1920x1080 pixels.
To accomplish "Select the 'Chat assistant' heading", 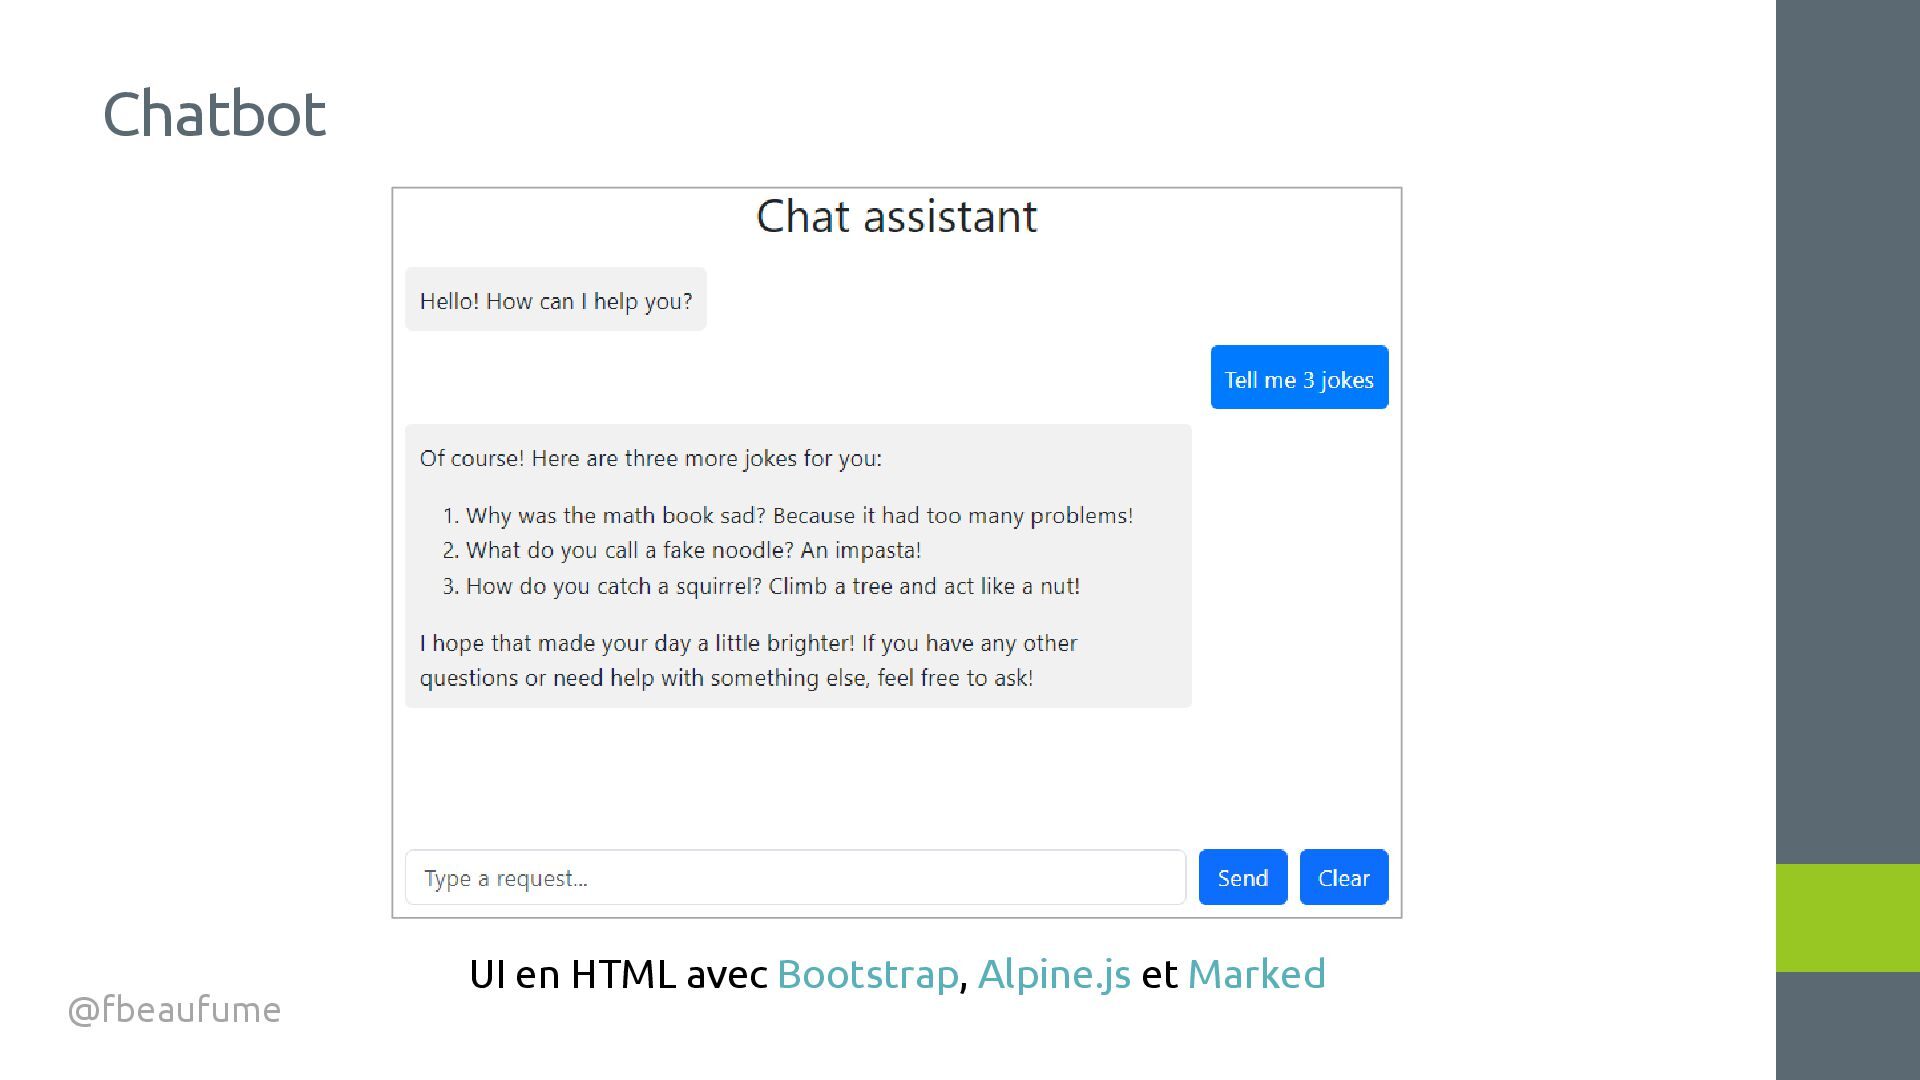I will click(896, 217).
